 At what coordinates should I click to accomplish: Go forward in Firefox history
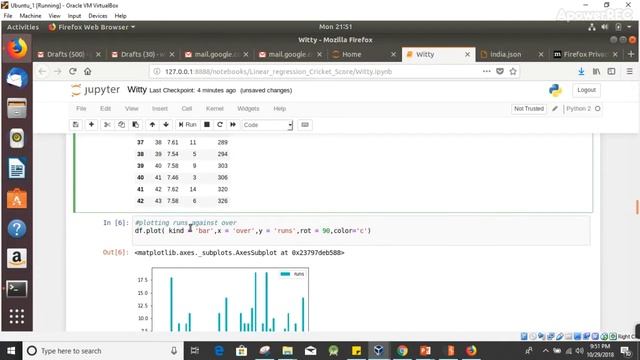[x=58, y=71]
